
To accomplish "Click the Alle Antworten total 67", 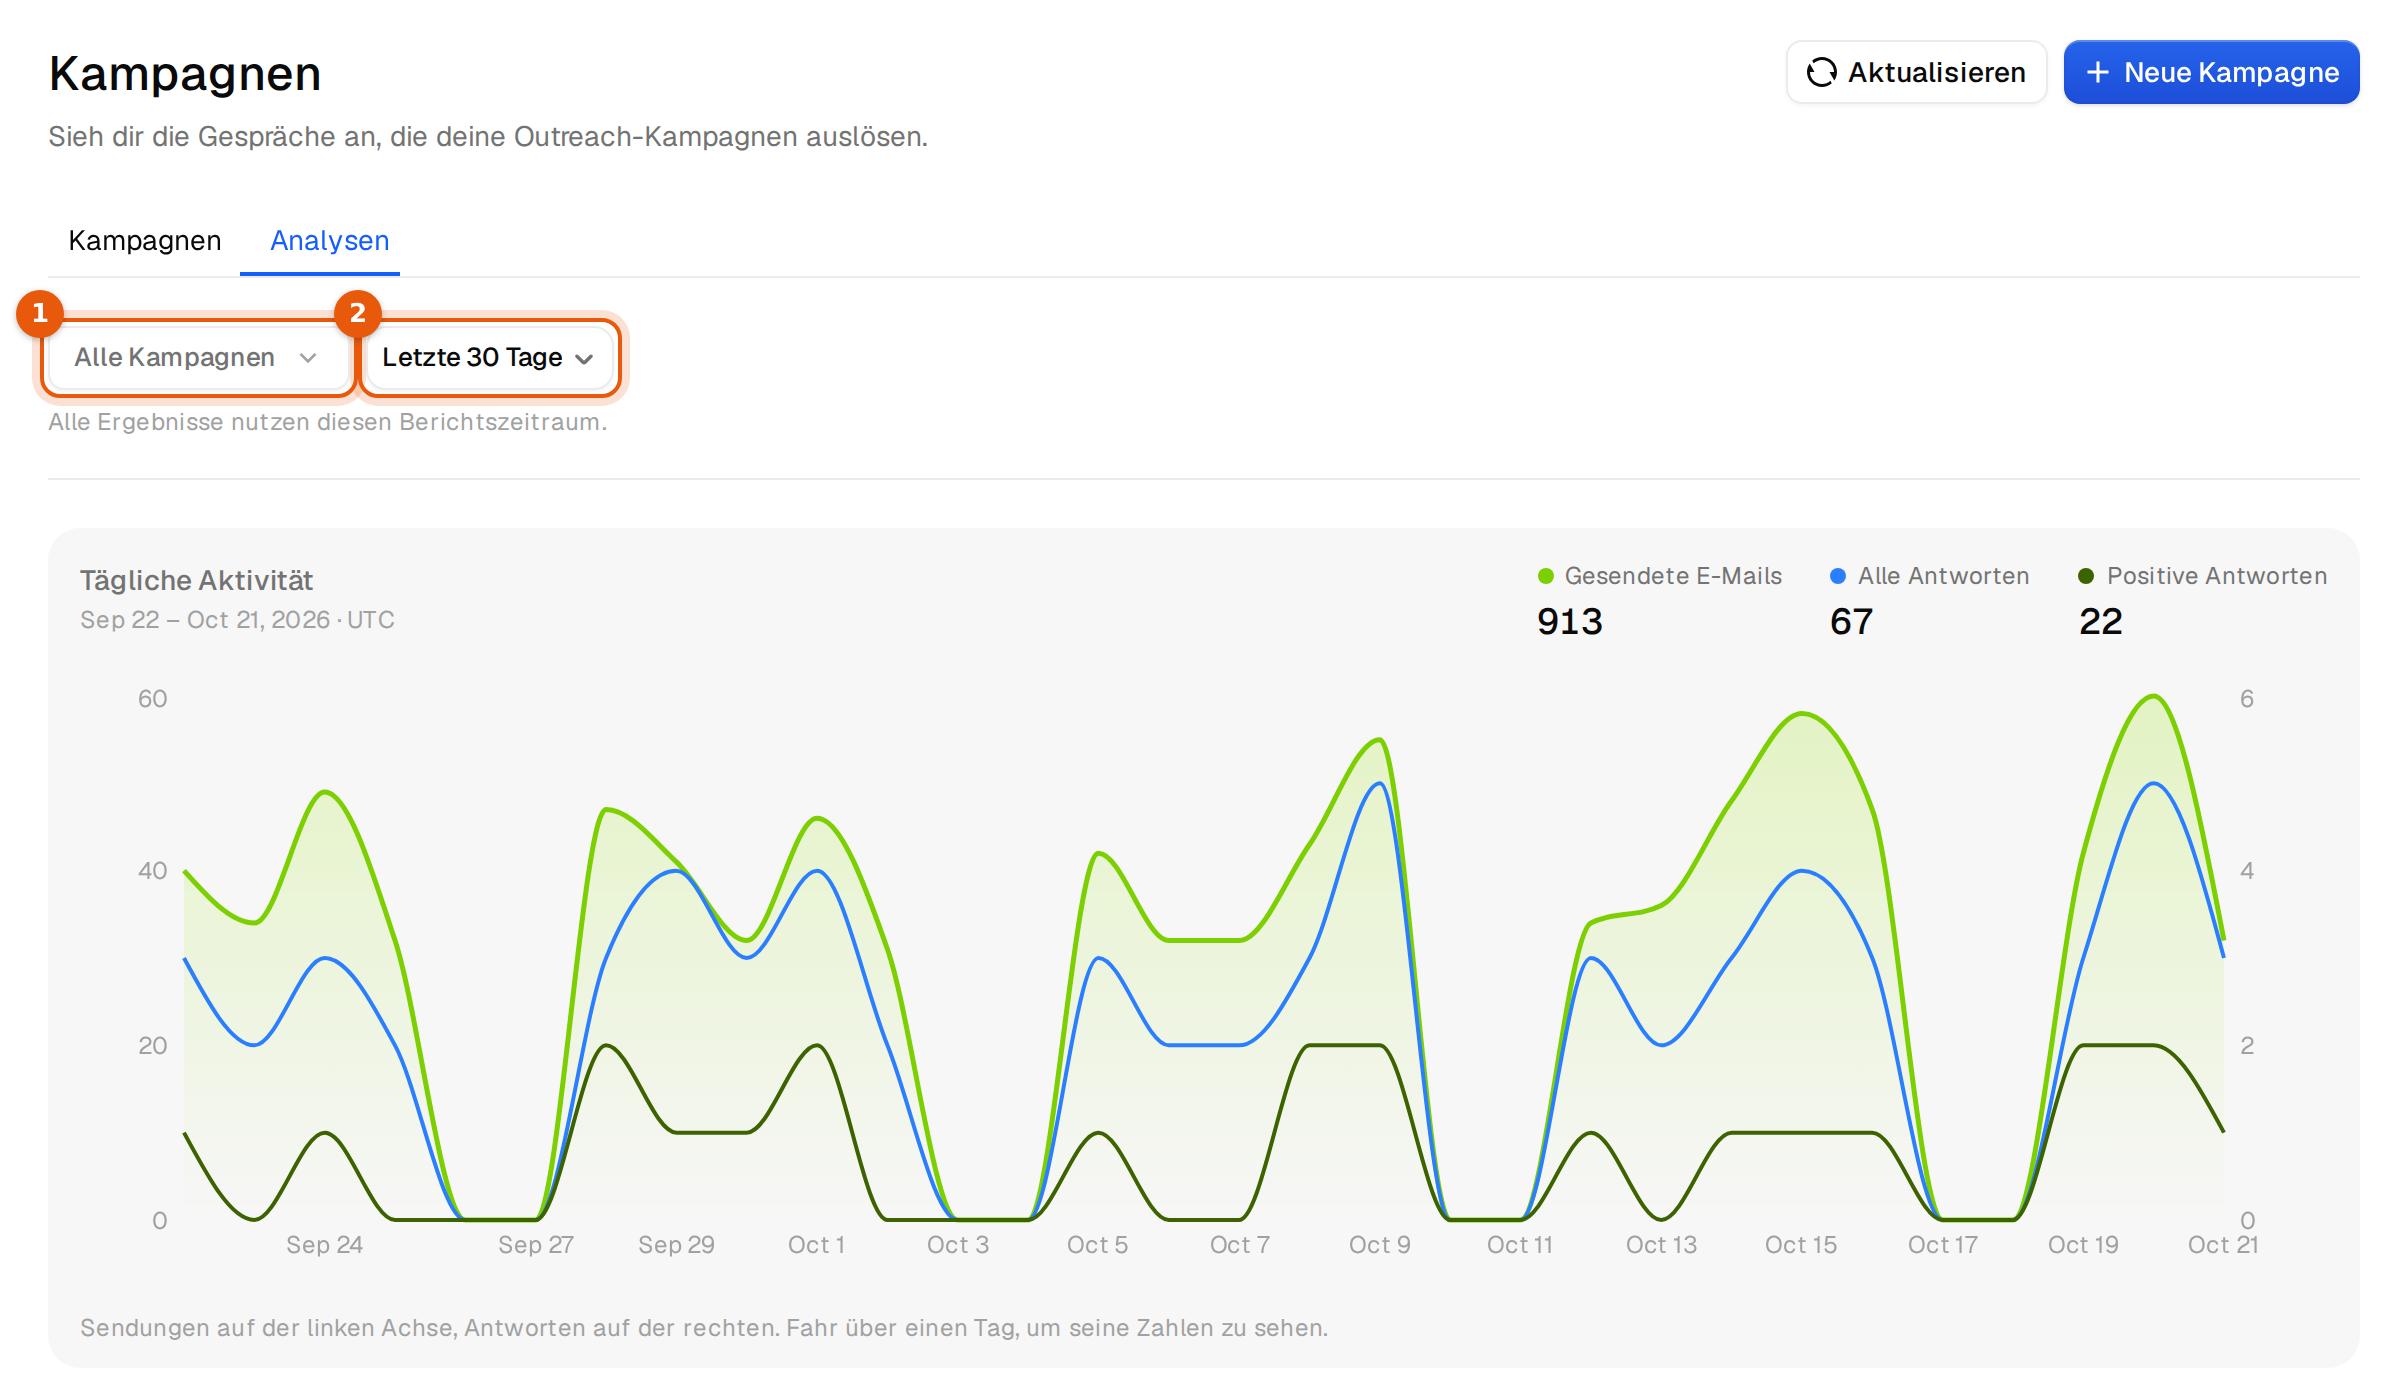I will coord(1851,621).
